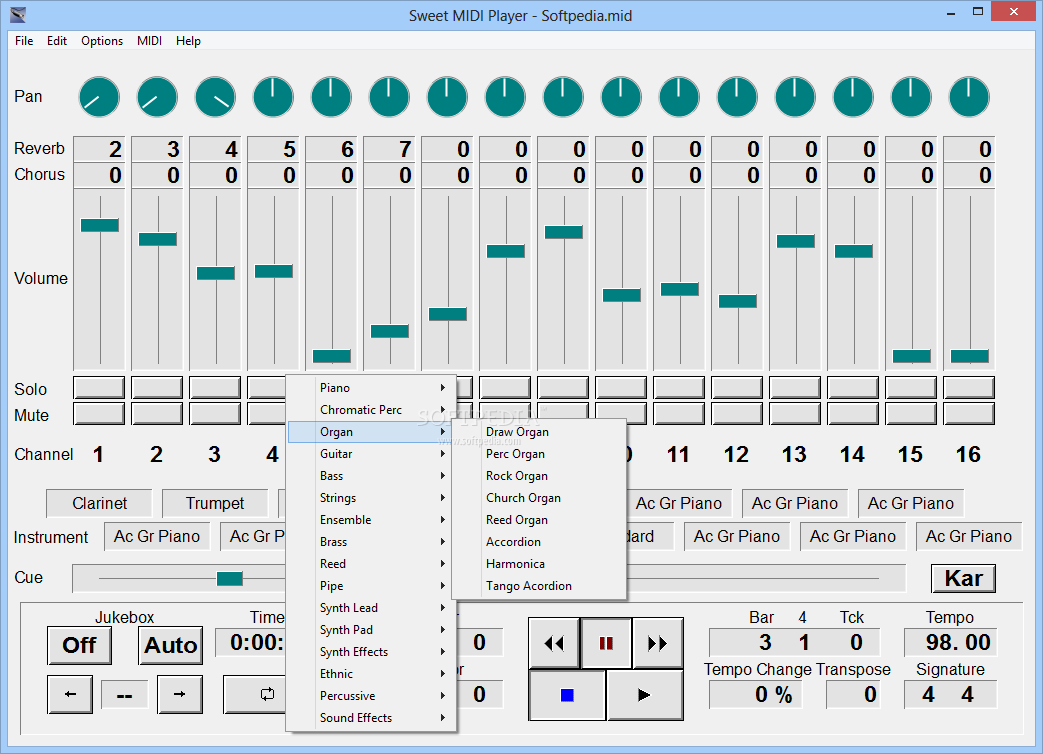Image resolution: width=1043 pixels, height=754 pixels.
Task: Click the Pan knob for channel 13
Action: click(795, 97)
